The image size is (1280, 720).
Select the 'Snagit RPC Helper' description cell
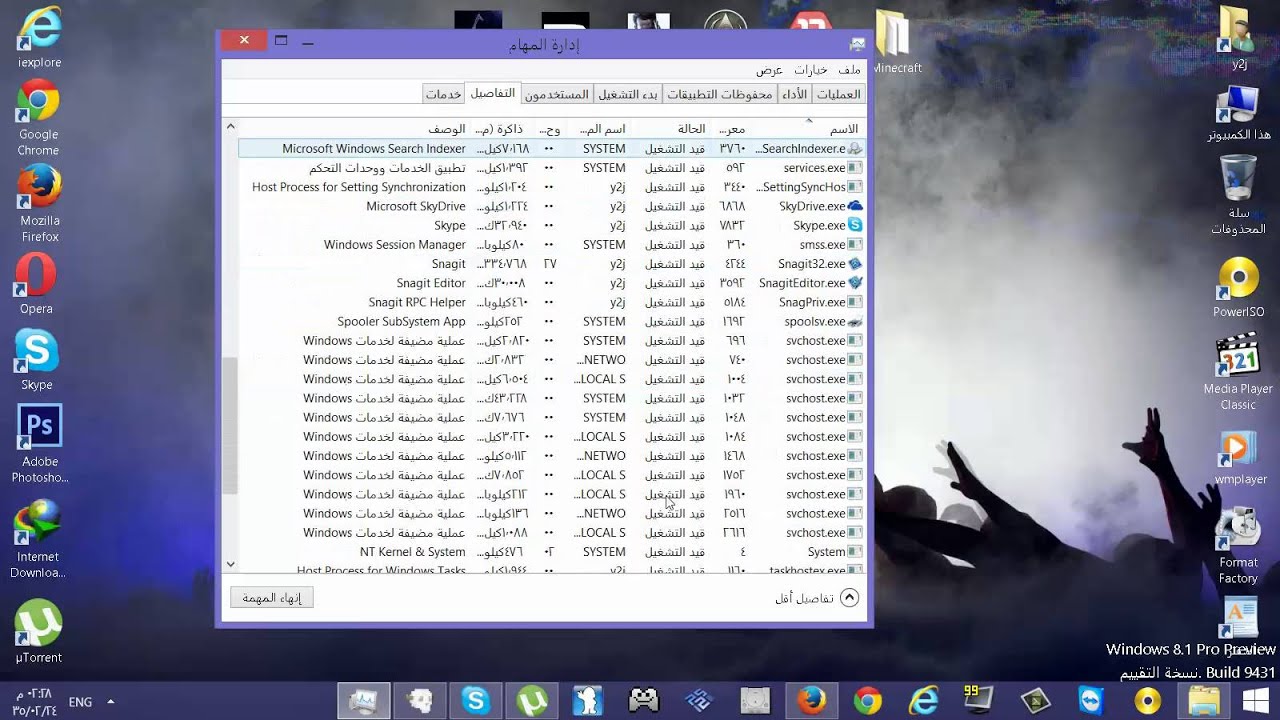point(417,303)
